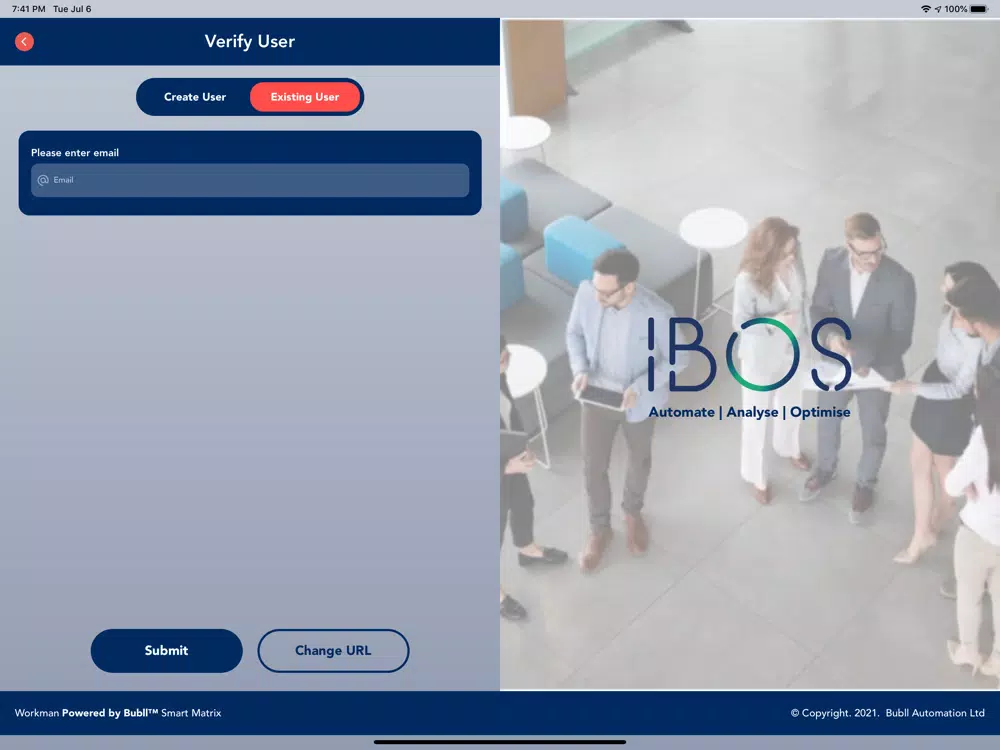Tap the IBOS logo on the right panel
This screenshot has width=1000, height=750.
[749, 354]
